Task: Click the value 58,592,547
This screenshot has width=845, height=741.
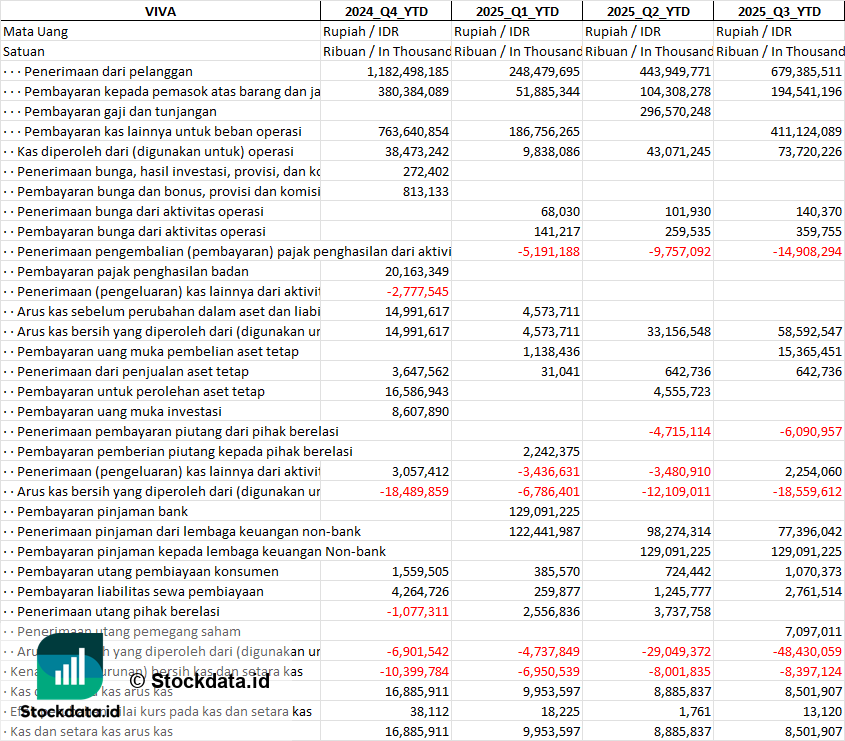Action: coord(809,331)
